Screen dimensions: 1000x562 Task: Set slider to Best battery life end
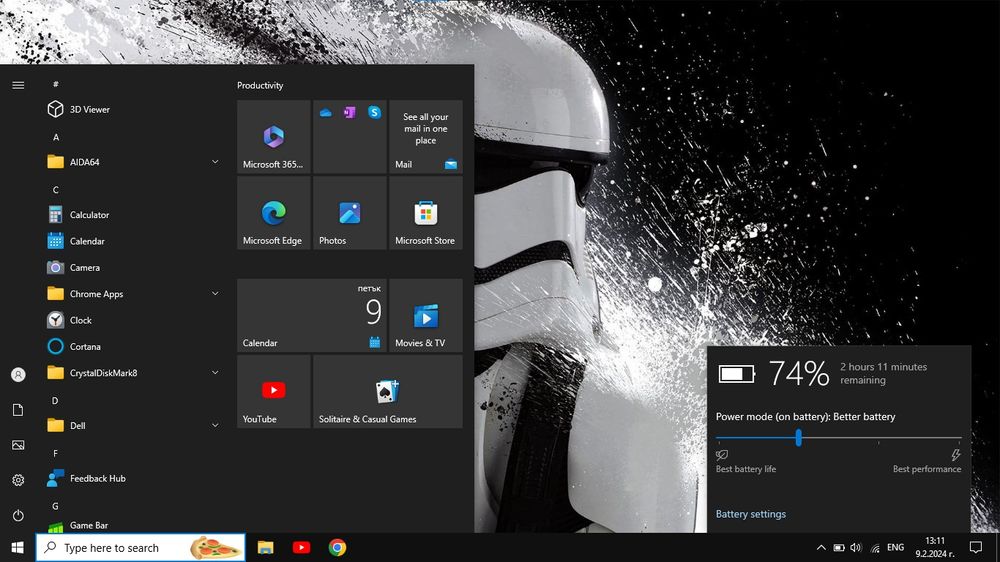pyautogui.click(x=717, y=438)
